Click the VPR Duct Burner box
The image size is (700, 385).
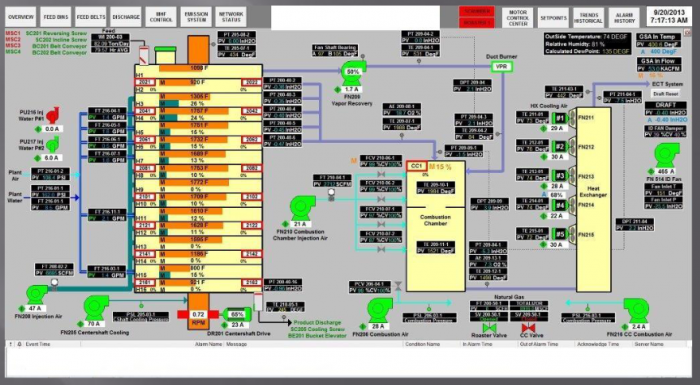coord(502,67)
